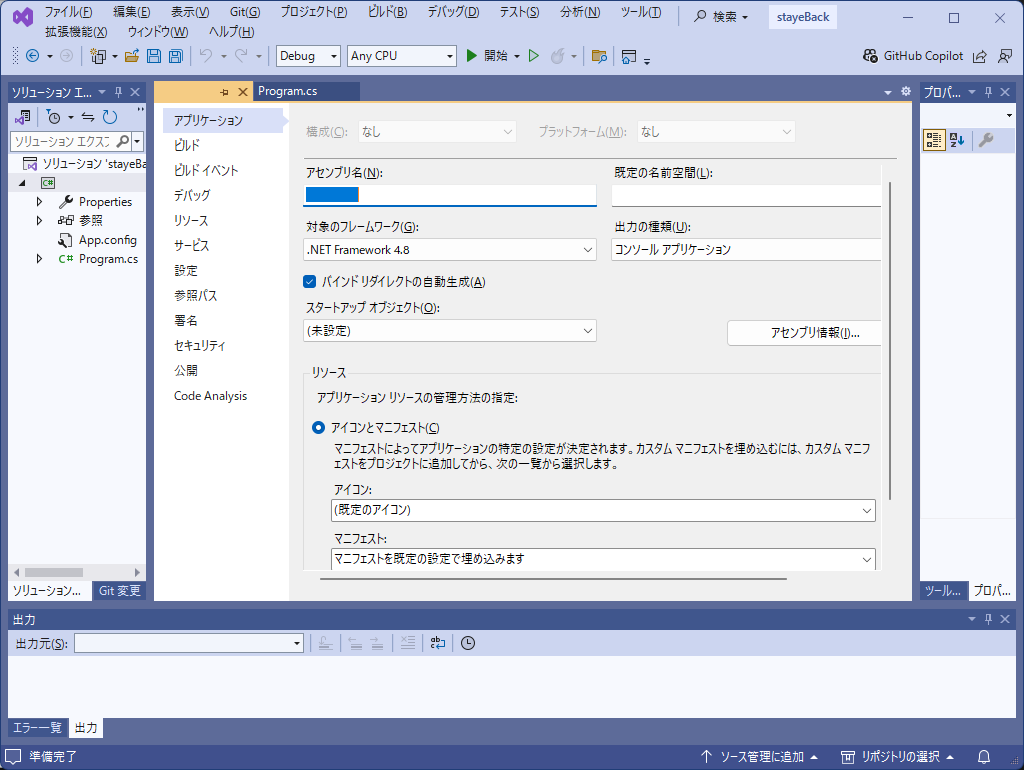Toggle timestamps in the Output window
This screenshot has width=1024, height=770.
click(467, 643)
